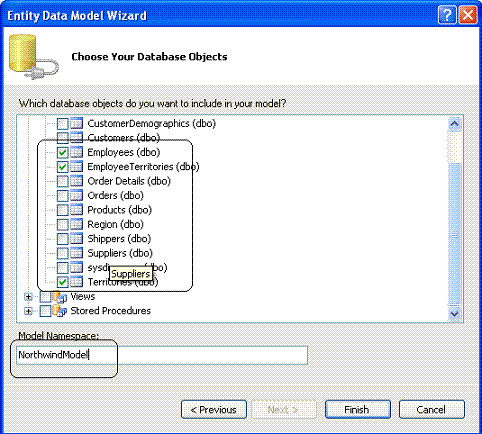Select the Suppliers (dbo) label

click(120, 253)
